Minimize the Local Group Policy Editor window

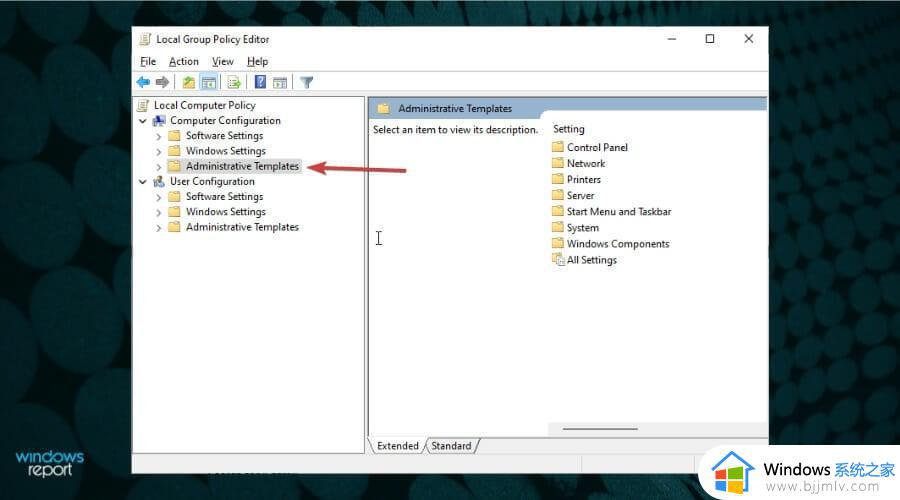(672, 39)
